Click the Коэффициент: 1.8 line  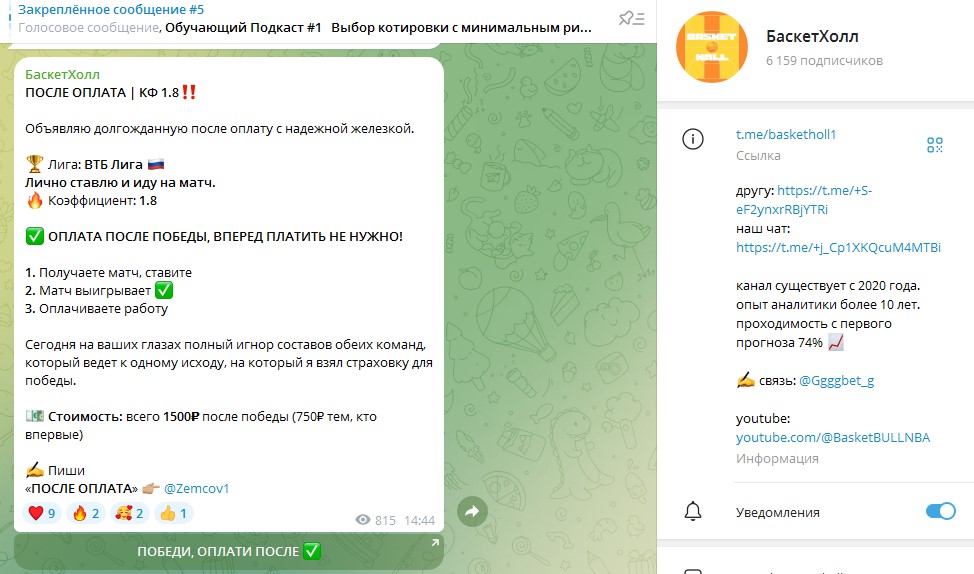[x=91, y=201]
